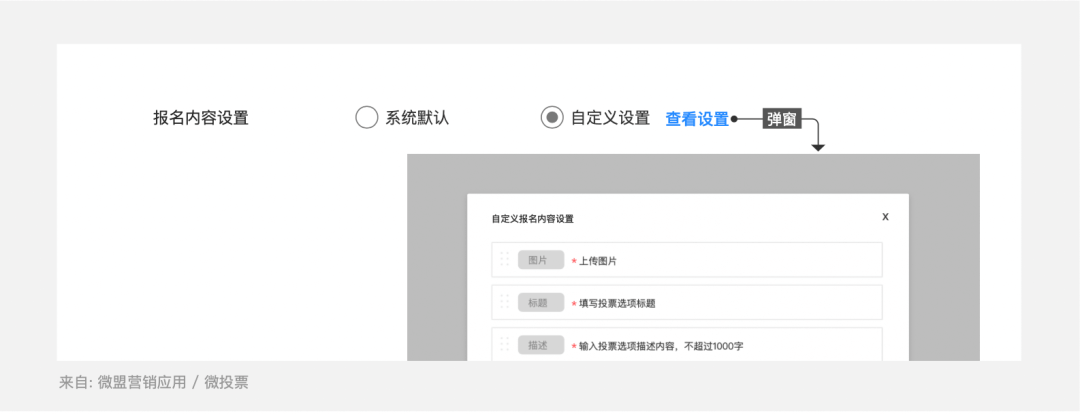Click the 自定义报名内容设置 dialog title
1080x414 pixels.
(x=532, y=219)
